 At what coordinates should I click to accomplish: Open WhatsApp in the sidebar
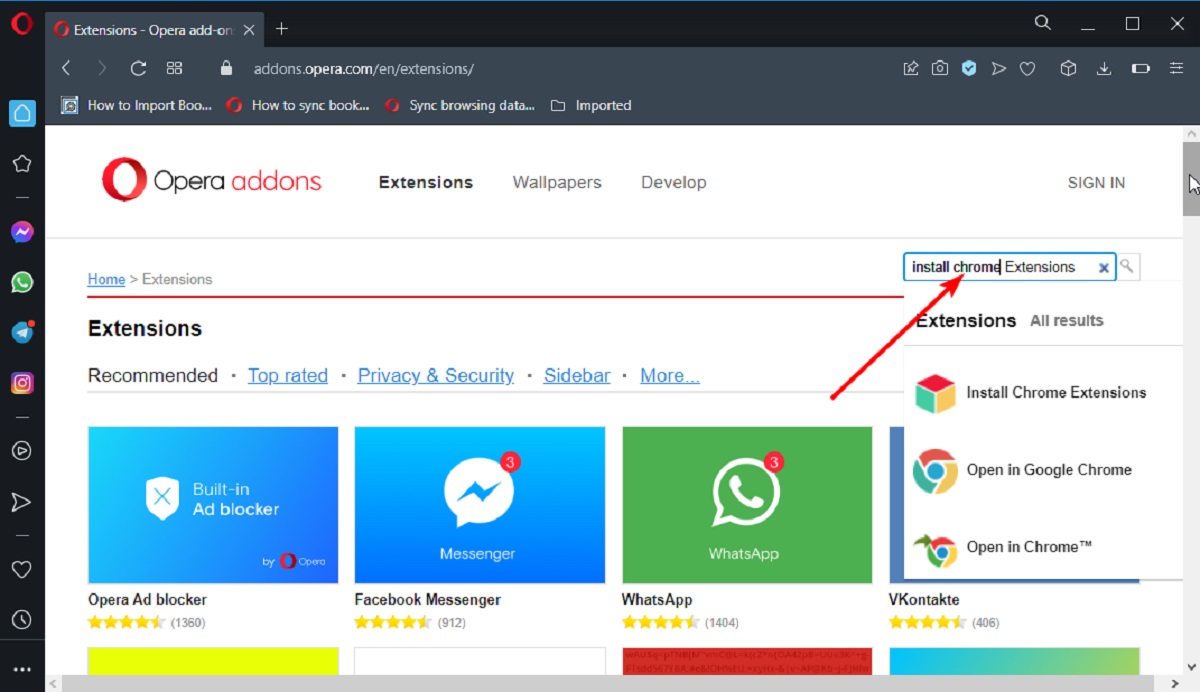point(22,282)
